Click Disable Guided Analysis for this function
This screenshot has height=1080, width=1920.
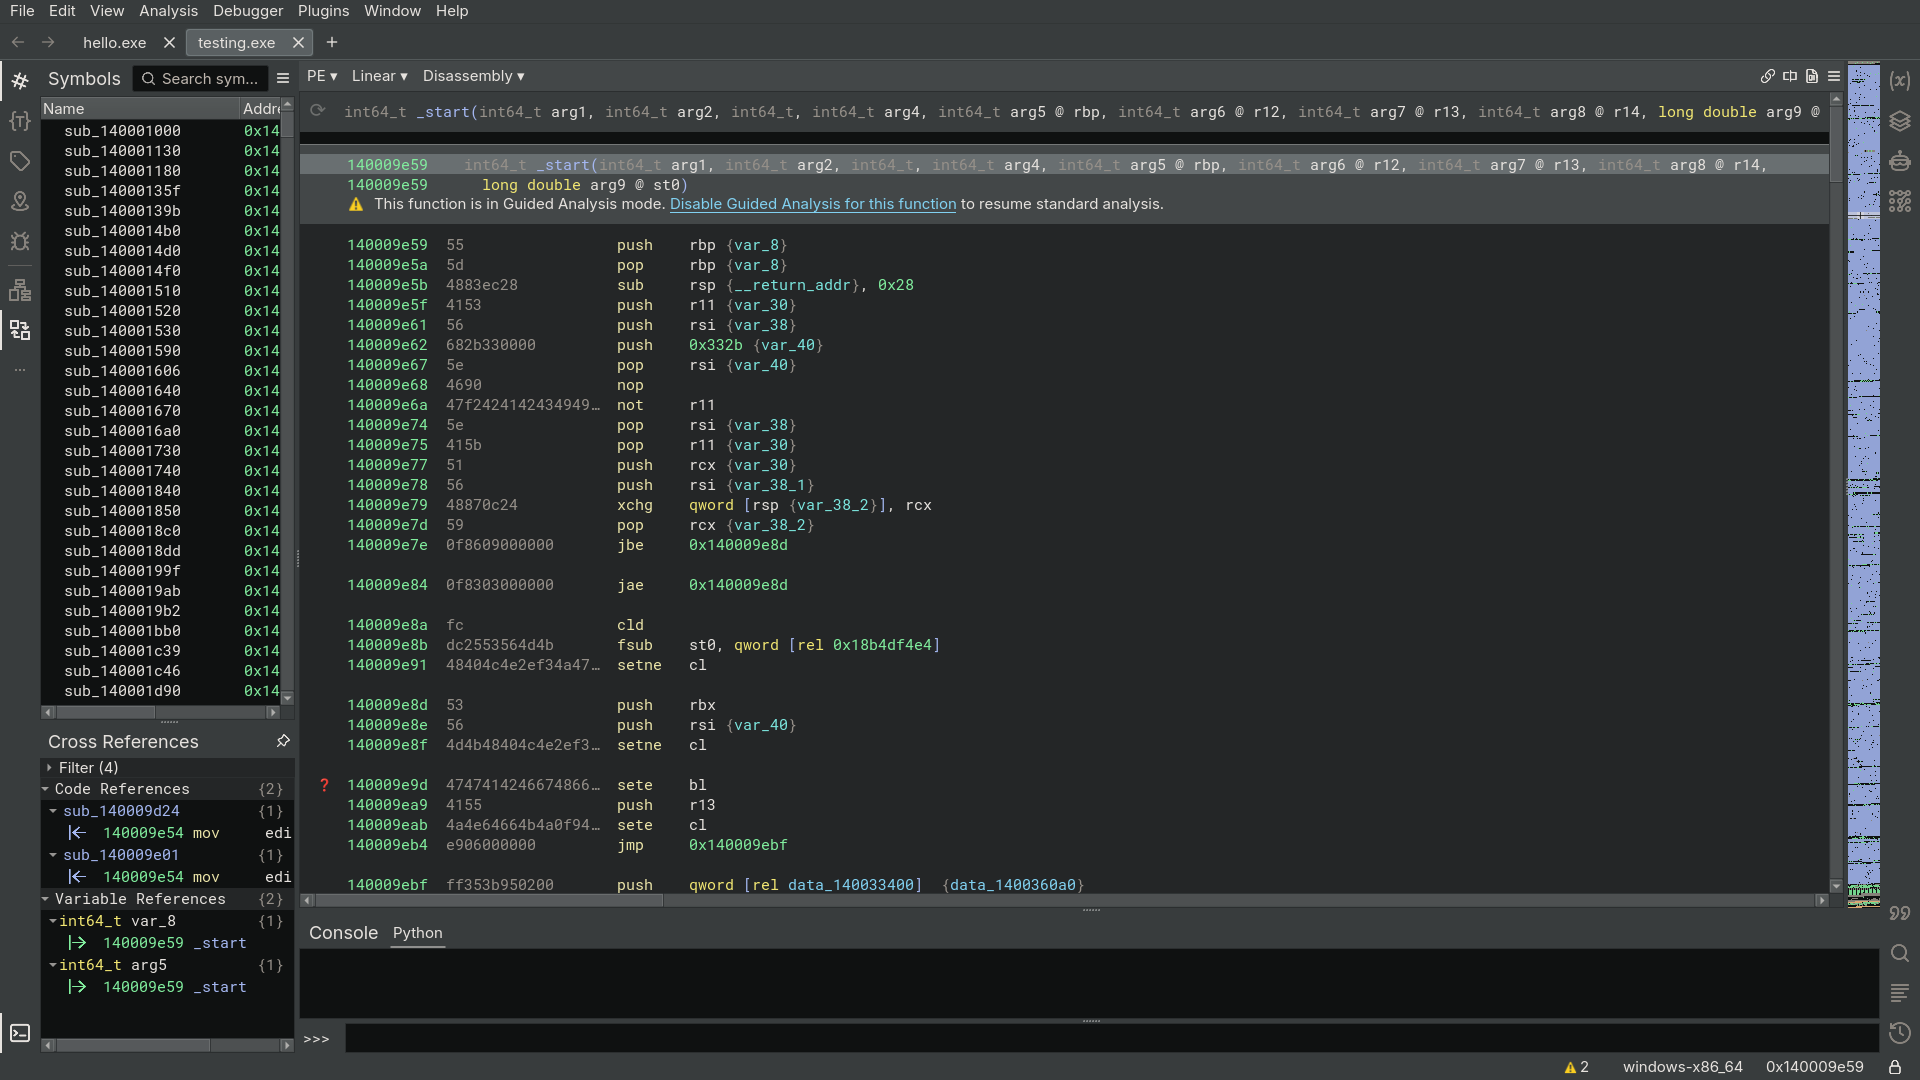point(812,204)
